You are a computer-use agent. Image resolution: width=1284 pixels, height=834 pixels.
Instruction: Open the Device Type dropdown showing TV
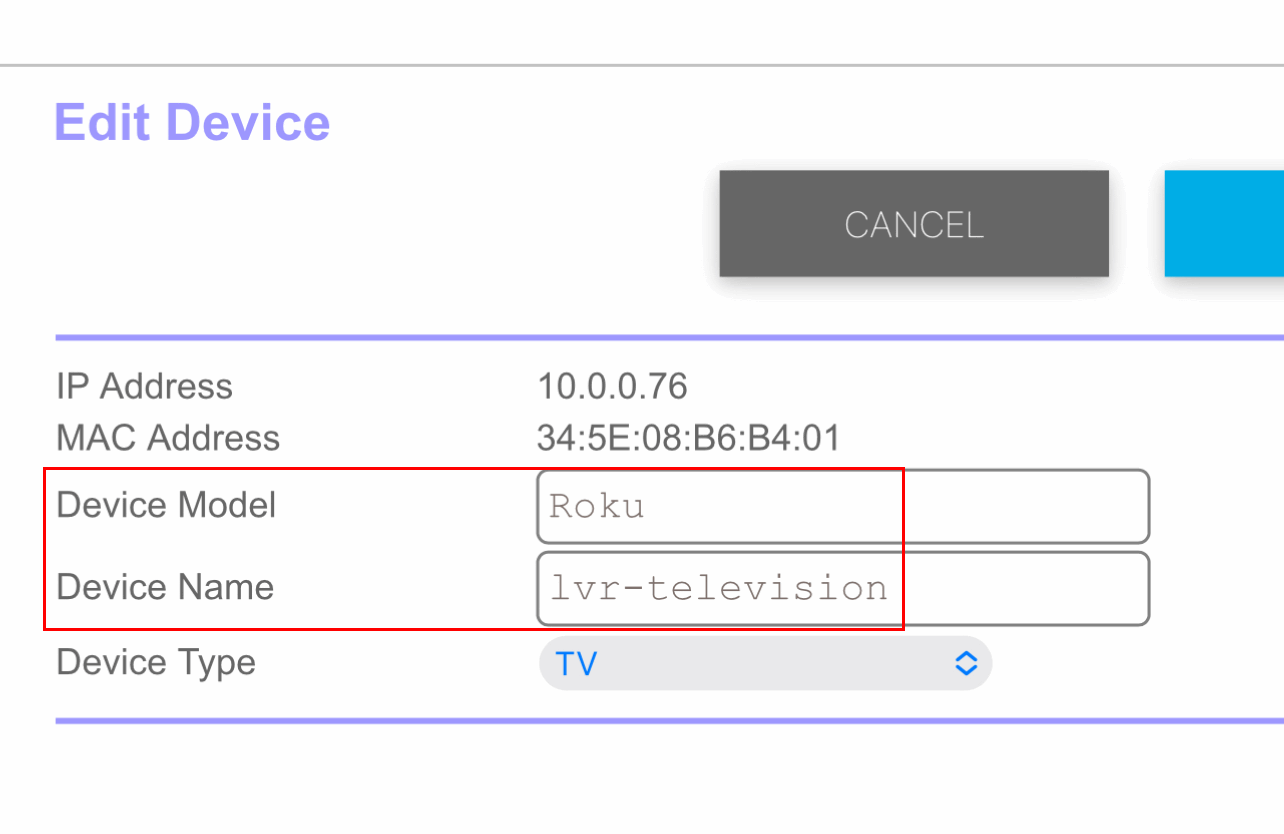(x=765, y=663)
